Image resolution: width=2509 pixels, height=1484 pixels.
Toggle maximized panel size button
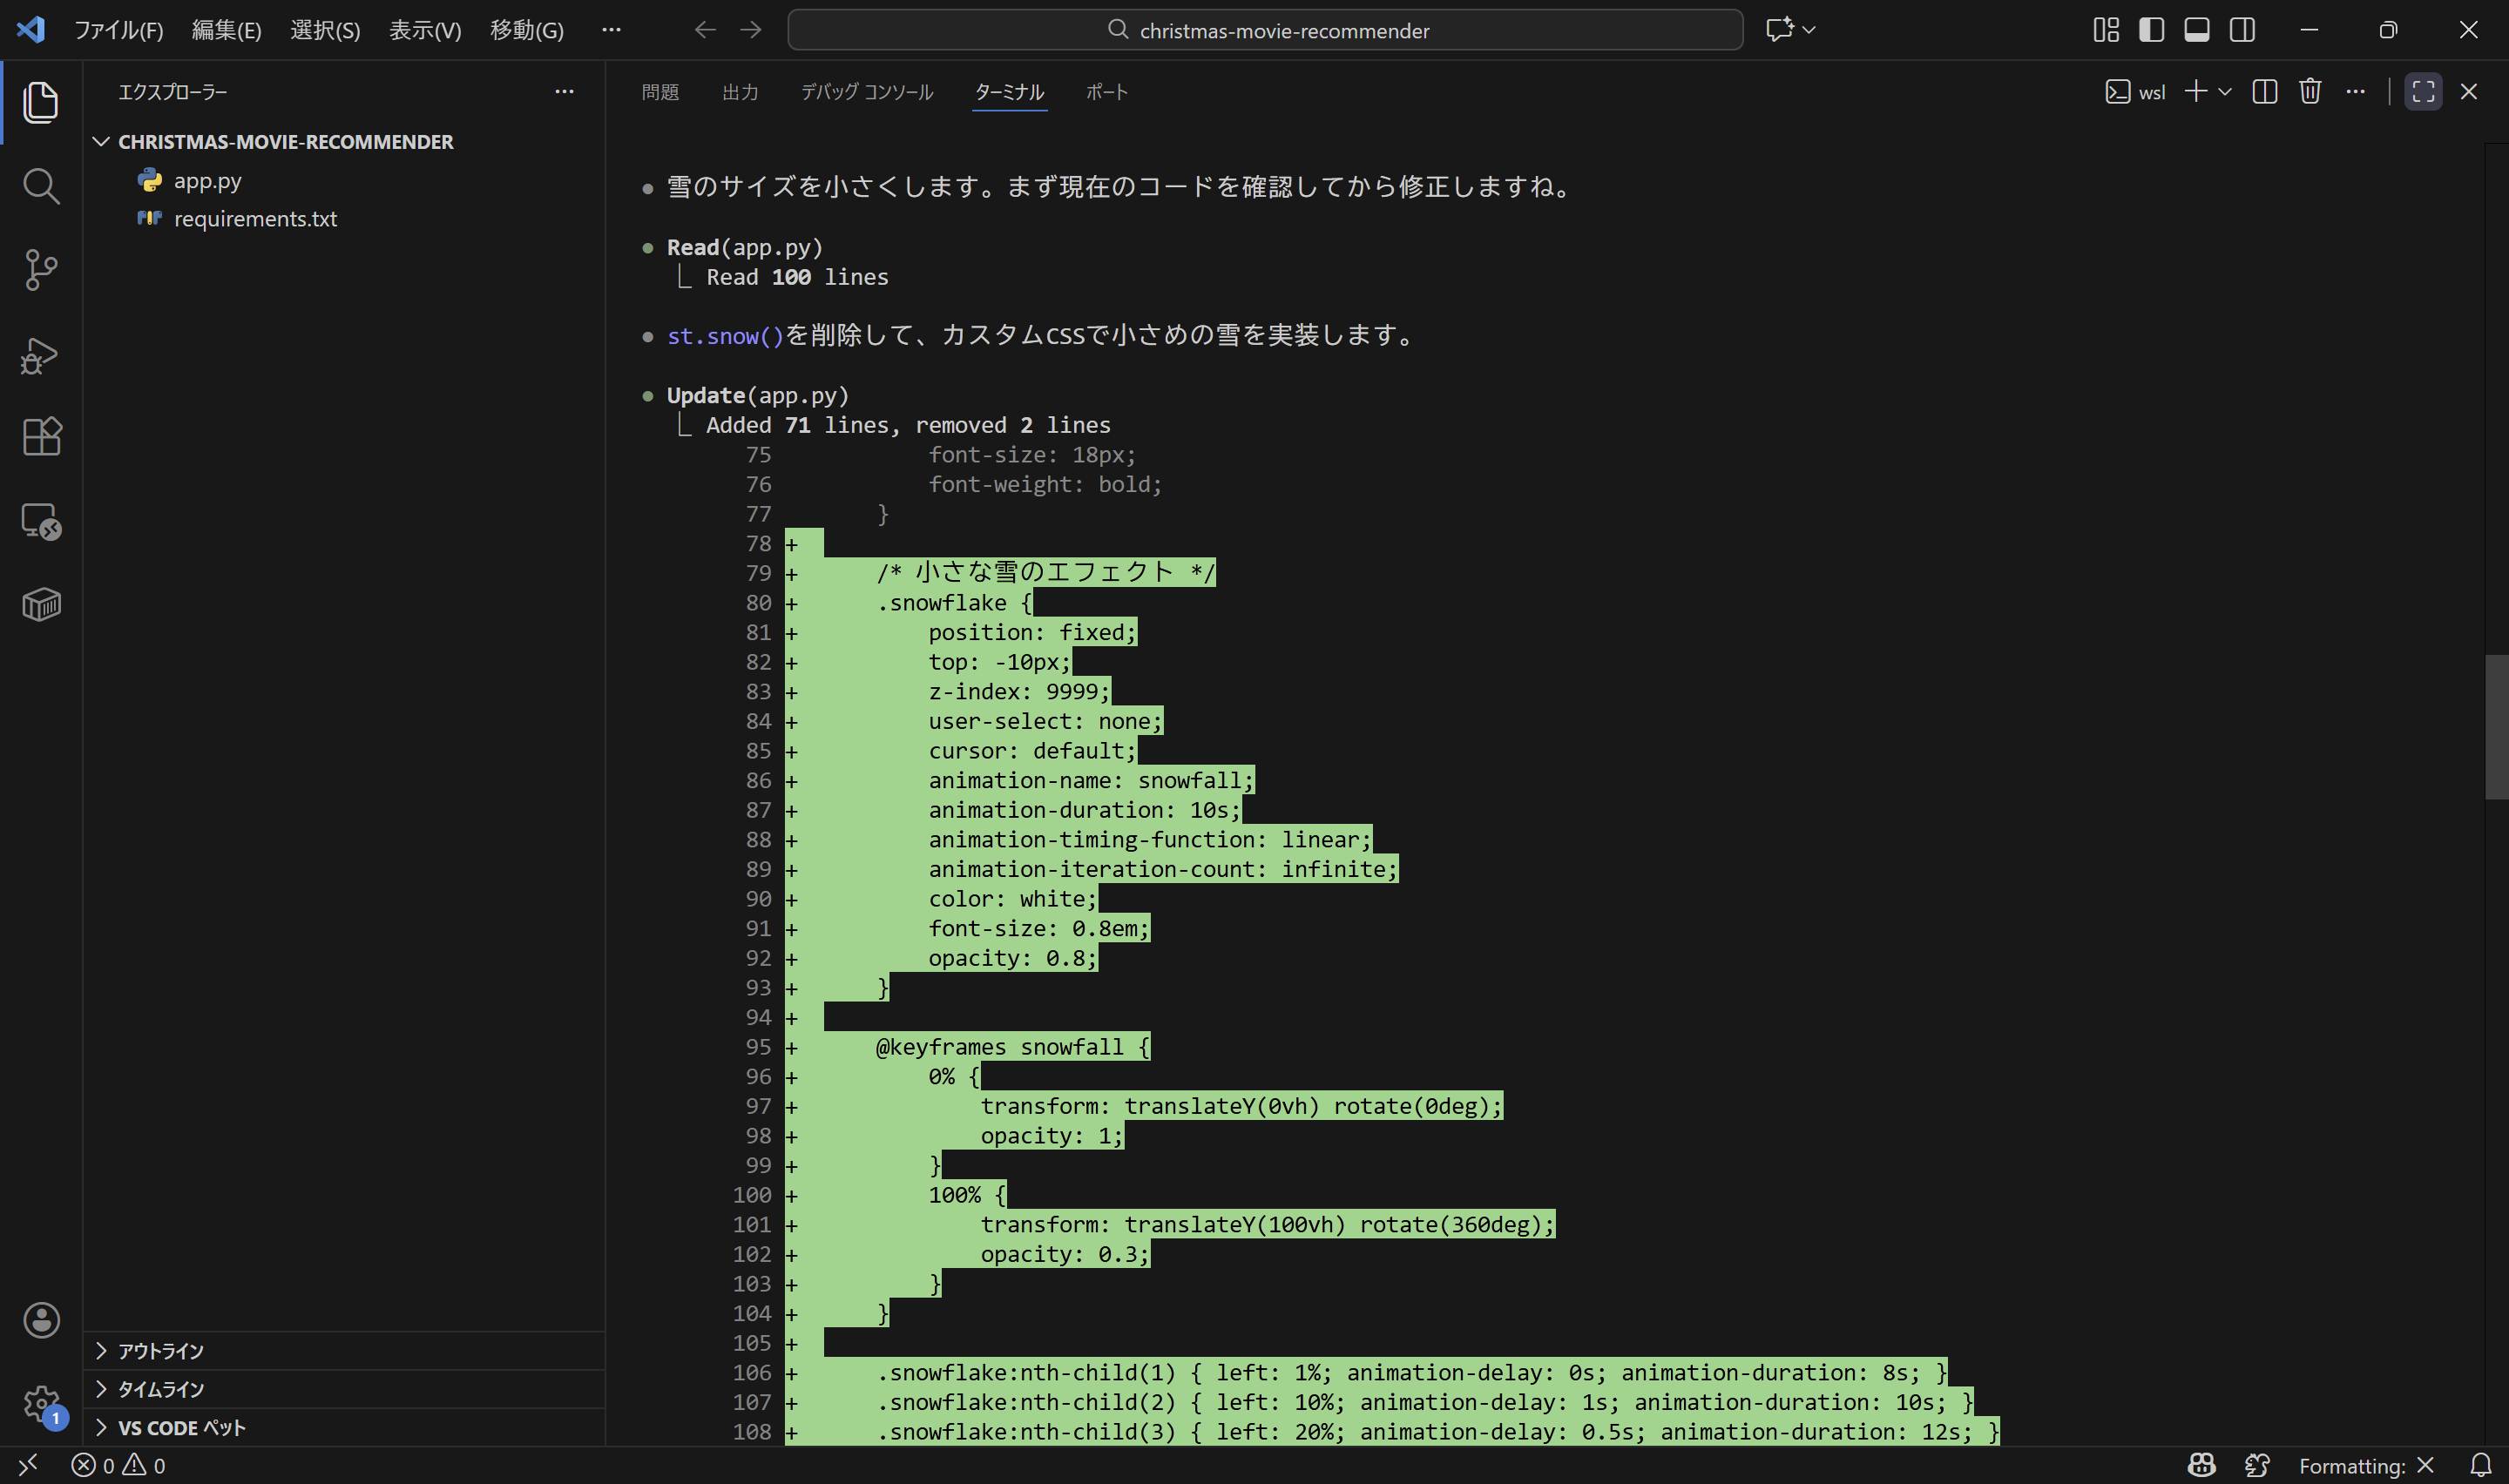pos(2423,91)
